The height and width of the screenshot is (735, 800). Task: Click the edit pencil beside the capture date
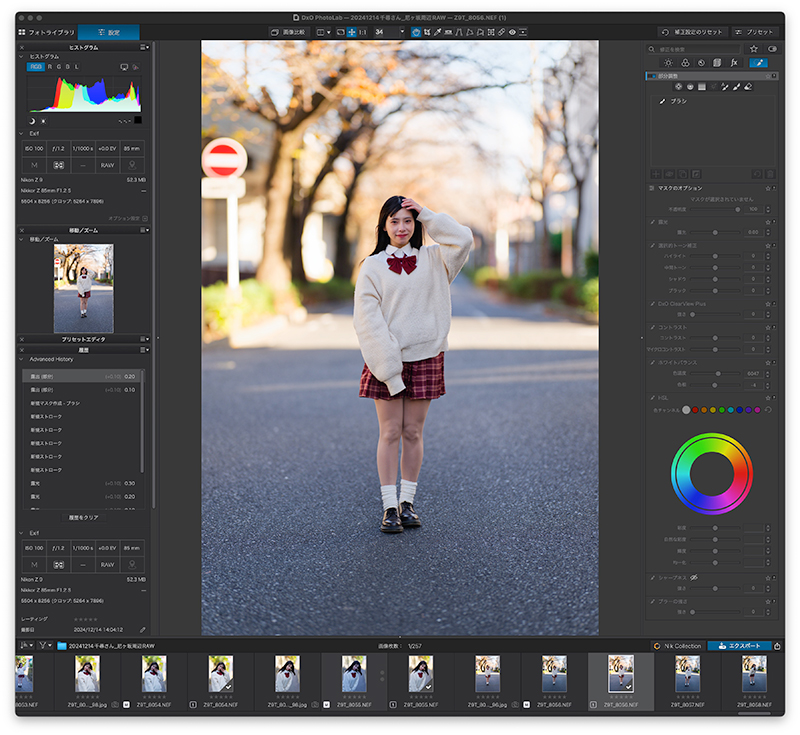point(143,629)
